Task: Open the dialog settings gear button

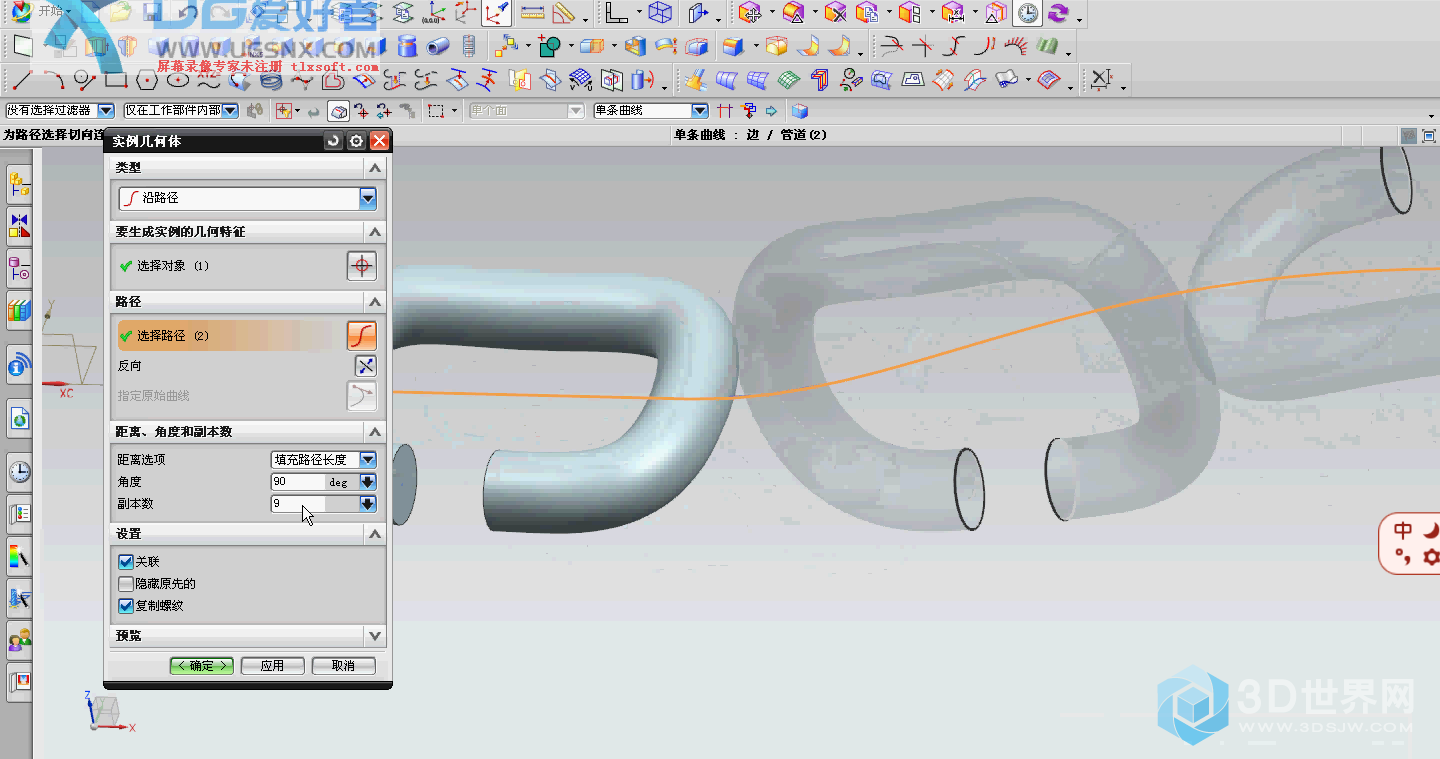Action: 356,142
